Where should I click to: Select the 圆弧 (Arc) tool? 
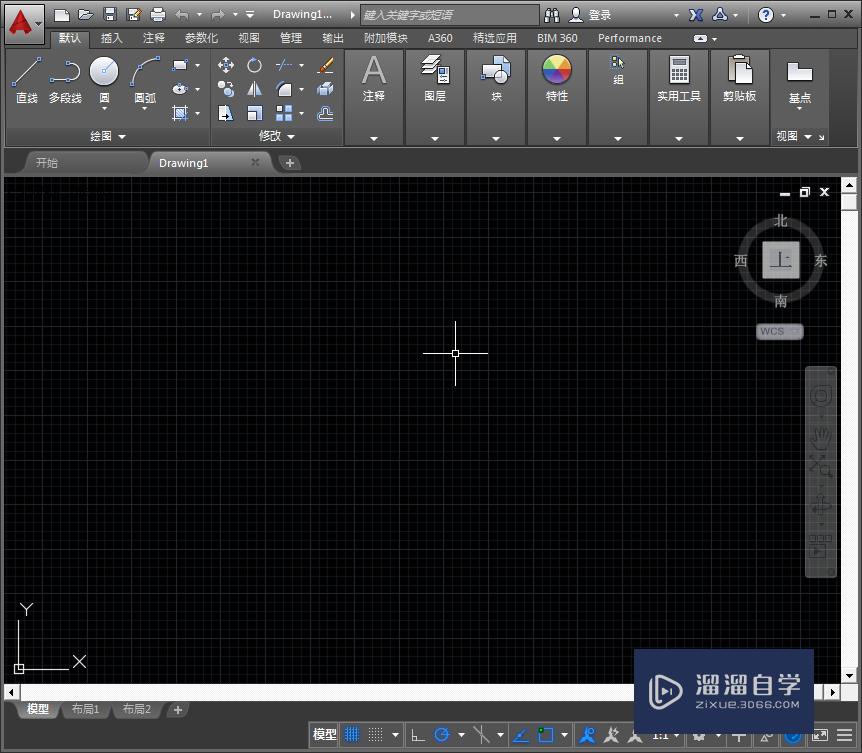click(143, 72)
